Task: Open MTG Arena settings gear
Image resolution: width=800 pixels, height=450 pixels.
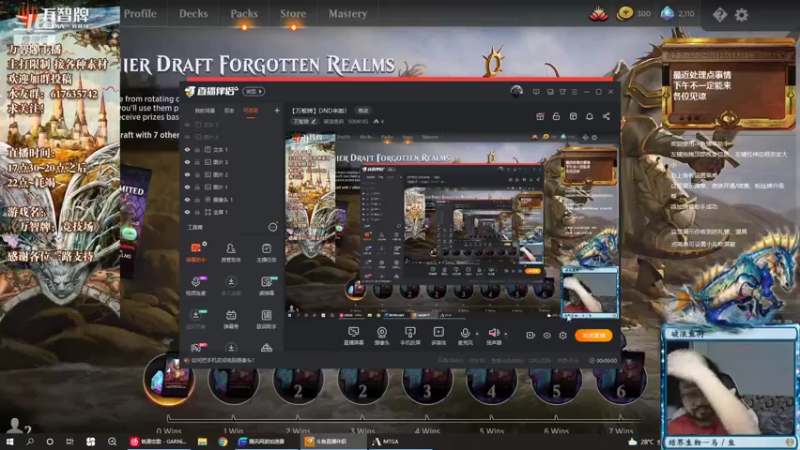Action: coord(741,14)
